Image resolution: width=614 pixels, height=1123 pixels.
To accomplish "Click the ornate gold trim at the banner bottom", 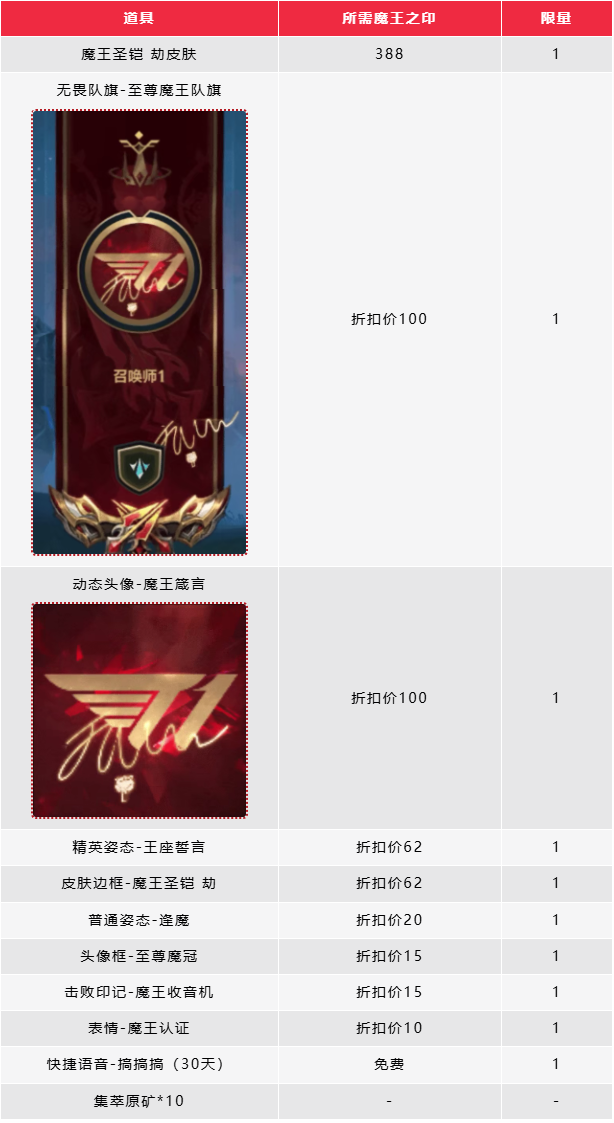I will coord(140,521).
